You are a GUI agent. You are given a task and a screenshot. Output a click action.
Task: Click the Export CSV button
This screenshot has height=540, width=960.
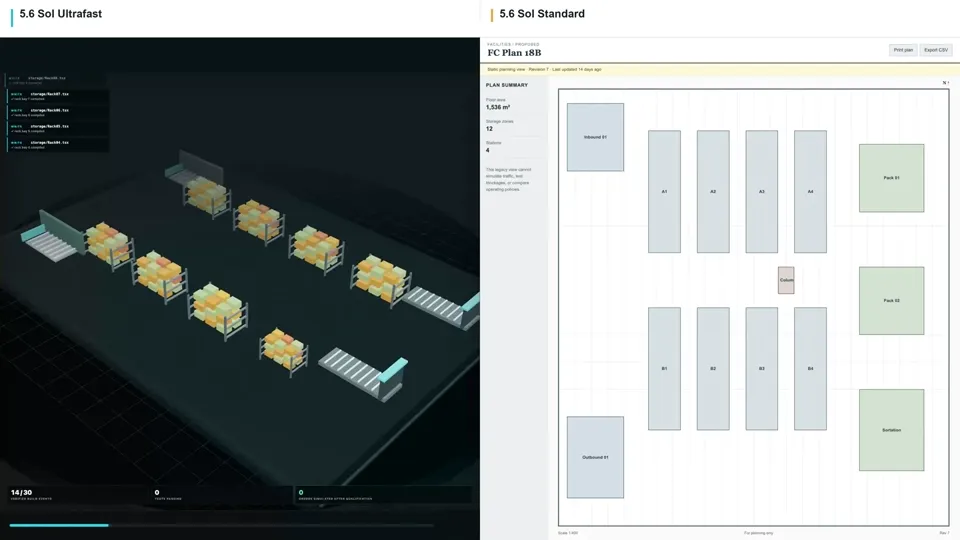click(936, 50)
